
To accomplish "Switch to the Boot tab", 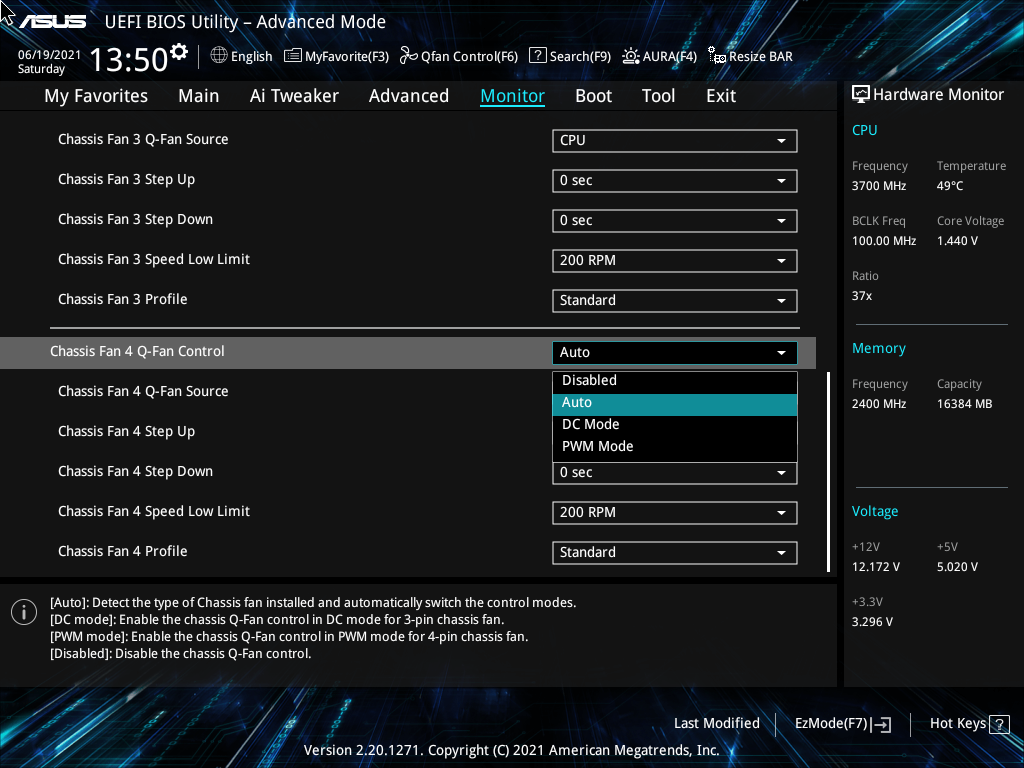I will (593, 95).
